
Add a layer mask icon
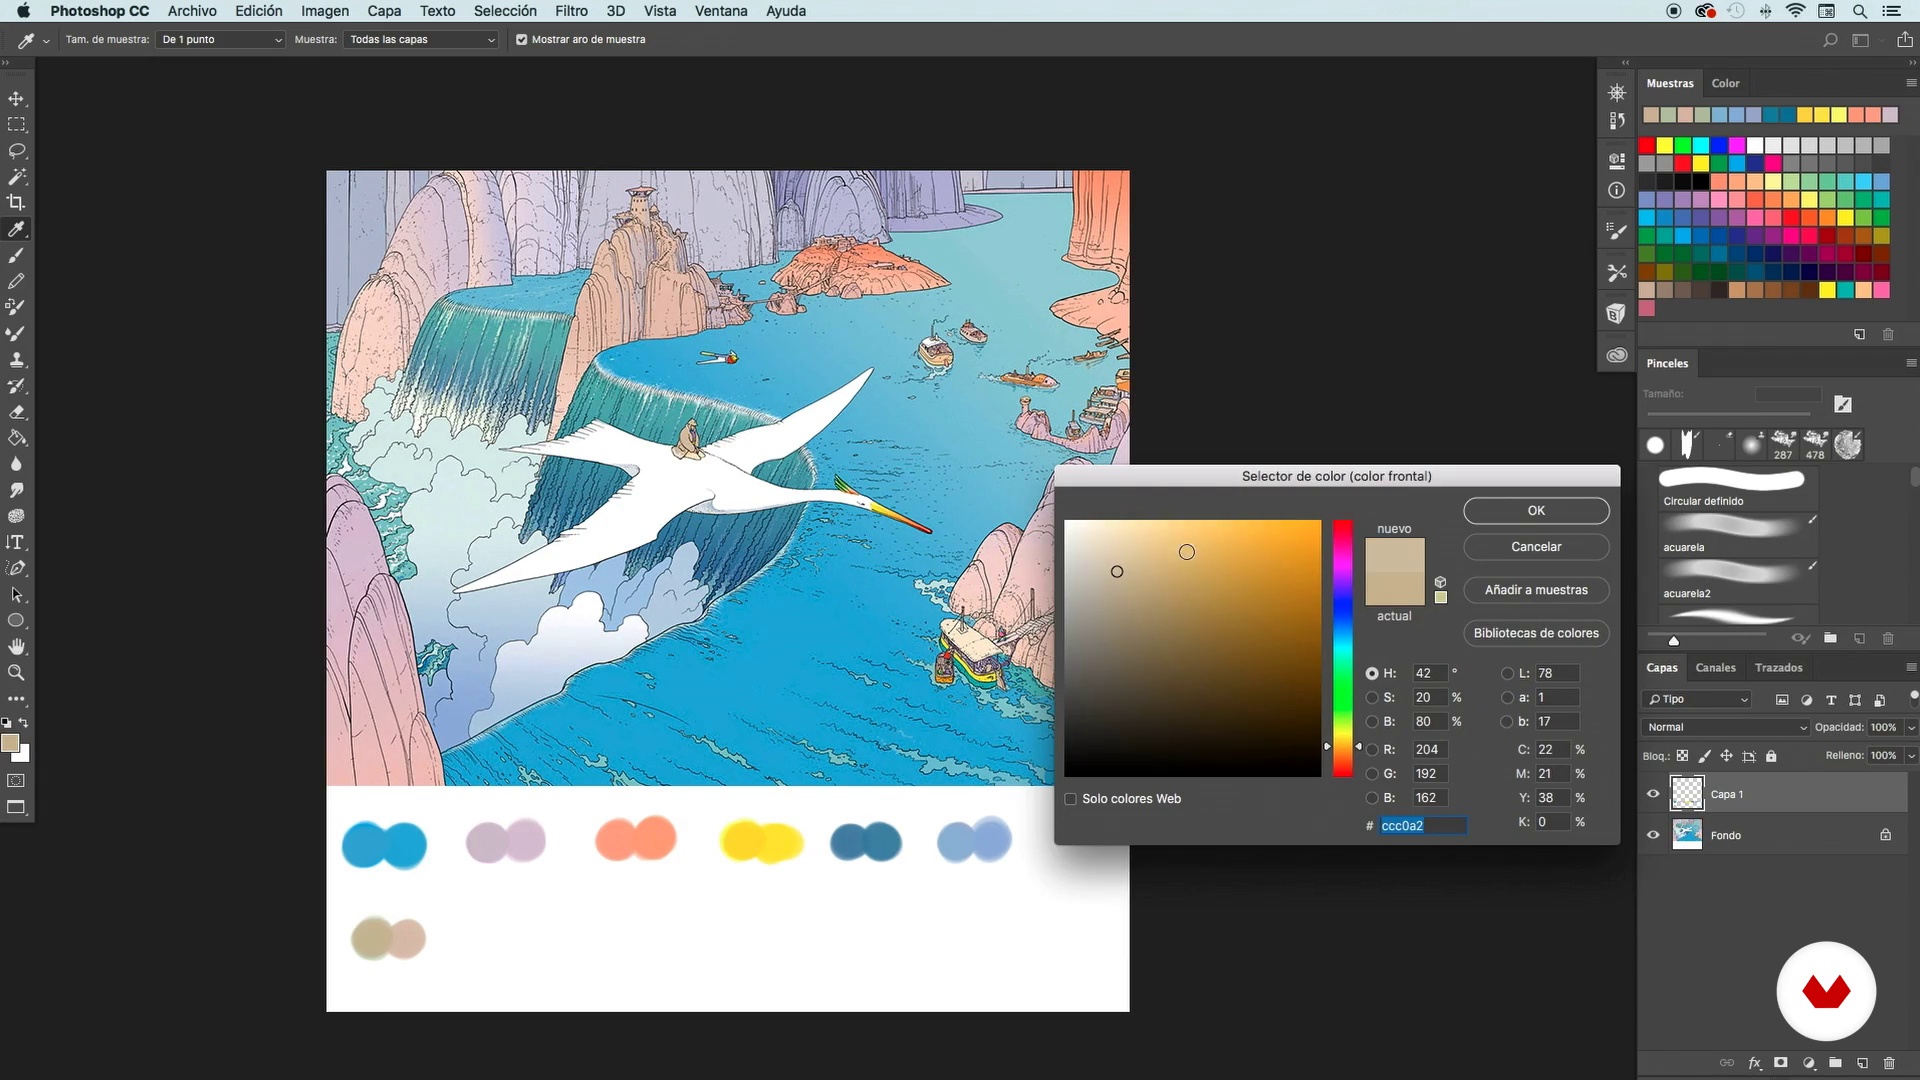1781,1063
